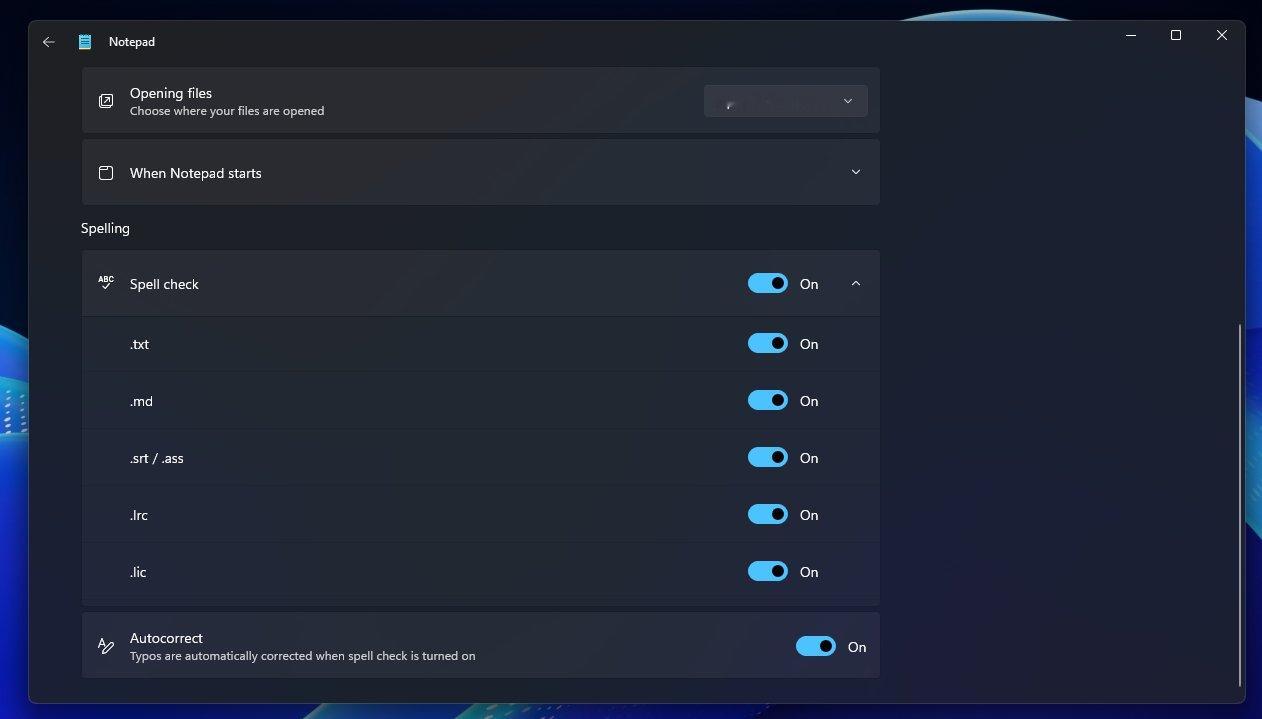1262x719 pixels.
Task: Click the Notepad app icon in title bar
Action: coord(85,42)
